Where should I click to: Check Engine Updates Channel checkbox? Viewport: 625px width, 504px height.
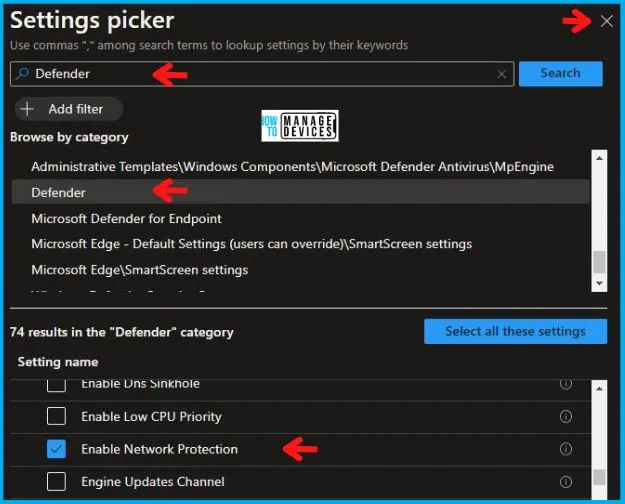[56, 482]
